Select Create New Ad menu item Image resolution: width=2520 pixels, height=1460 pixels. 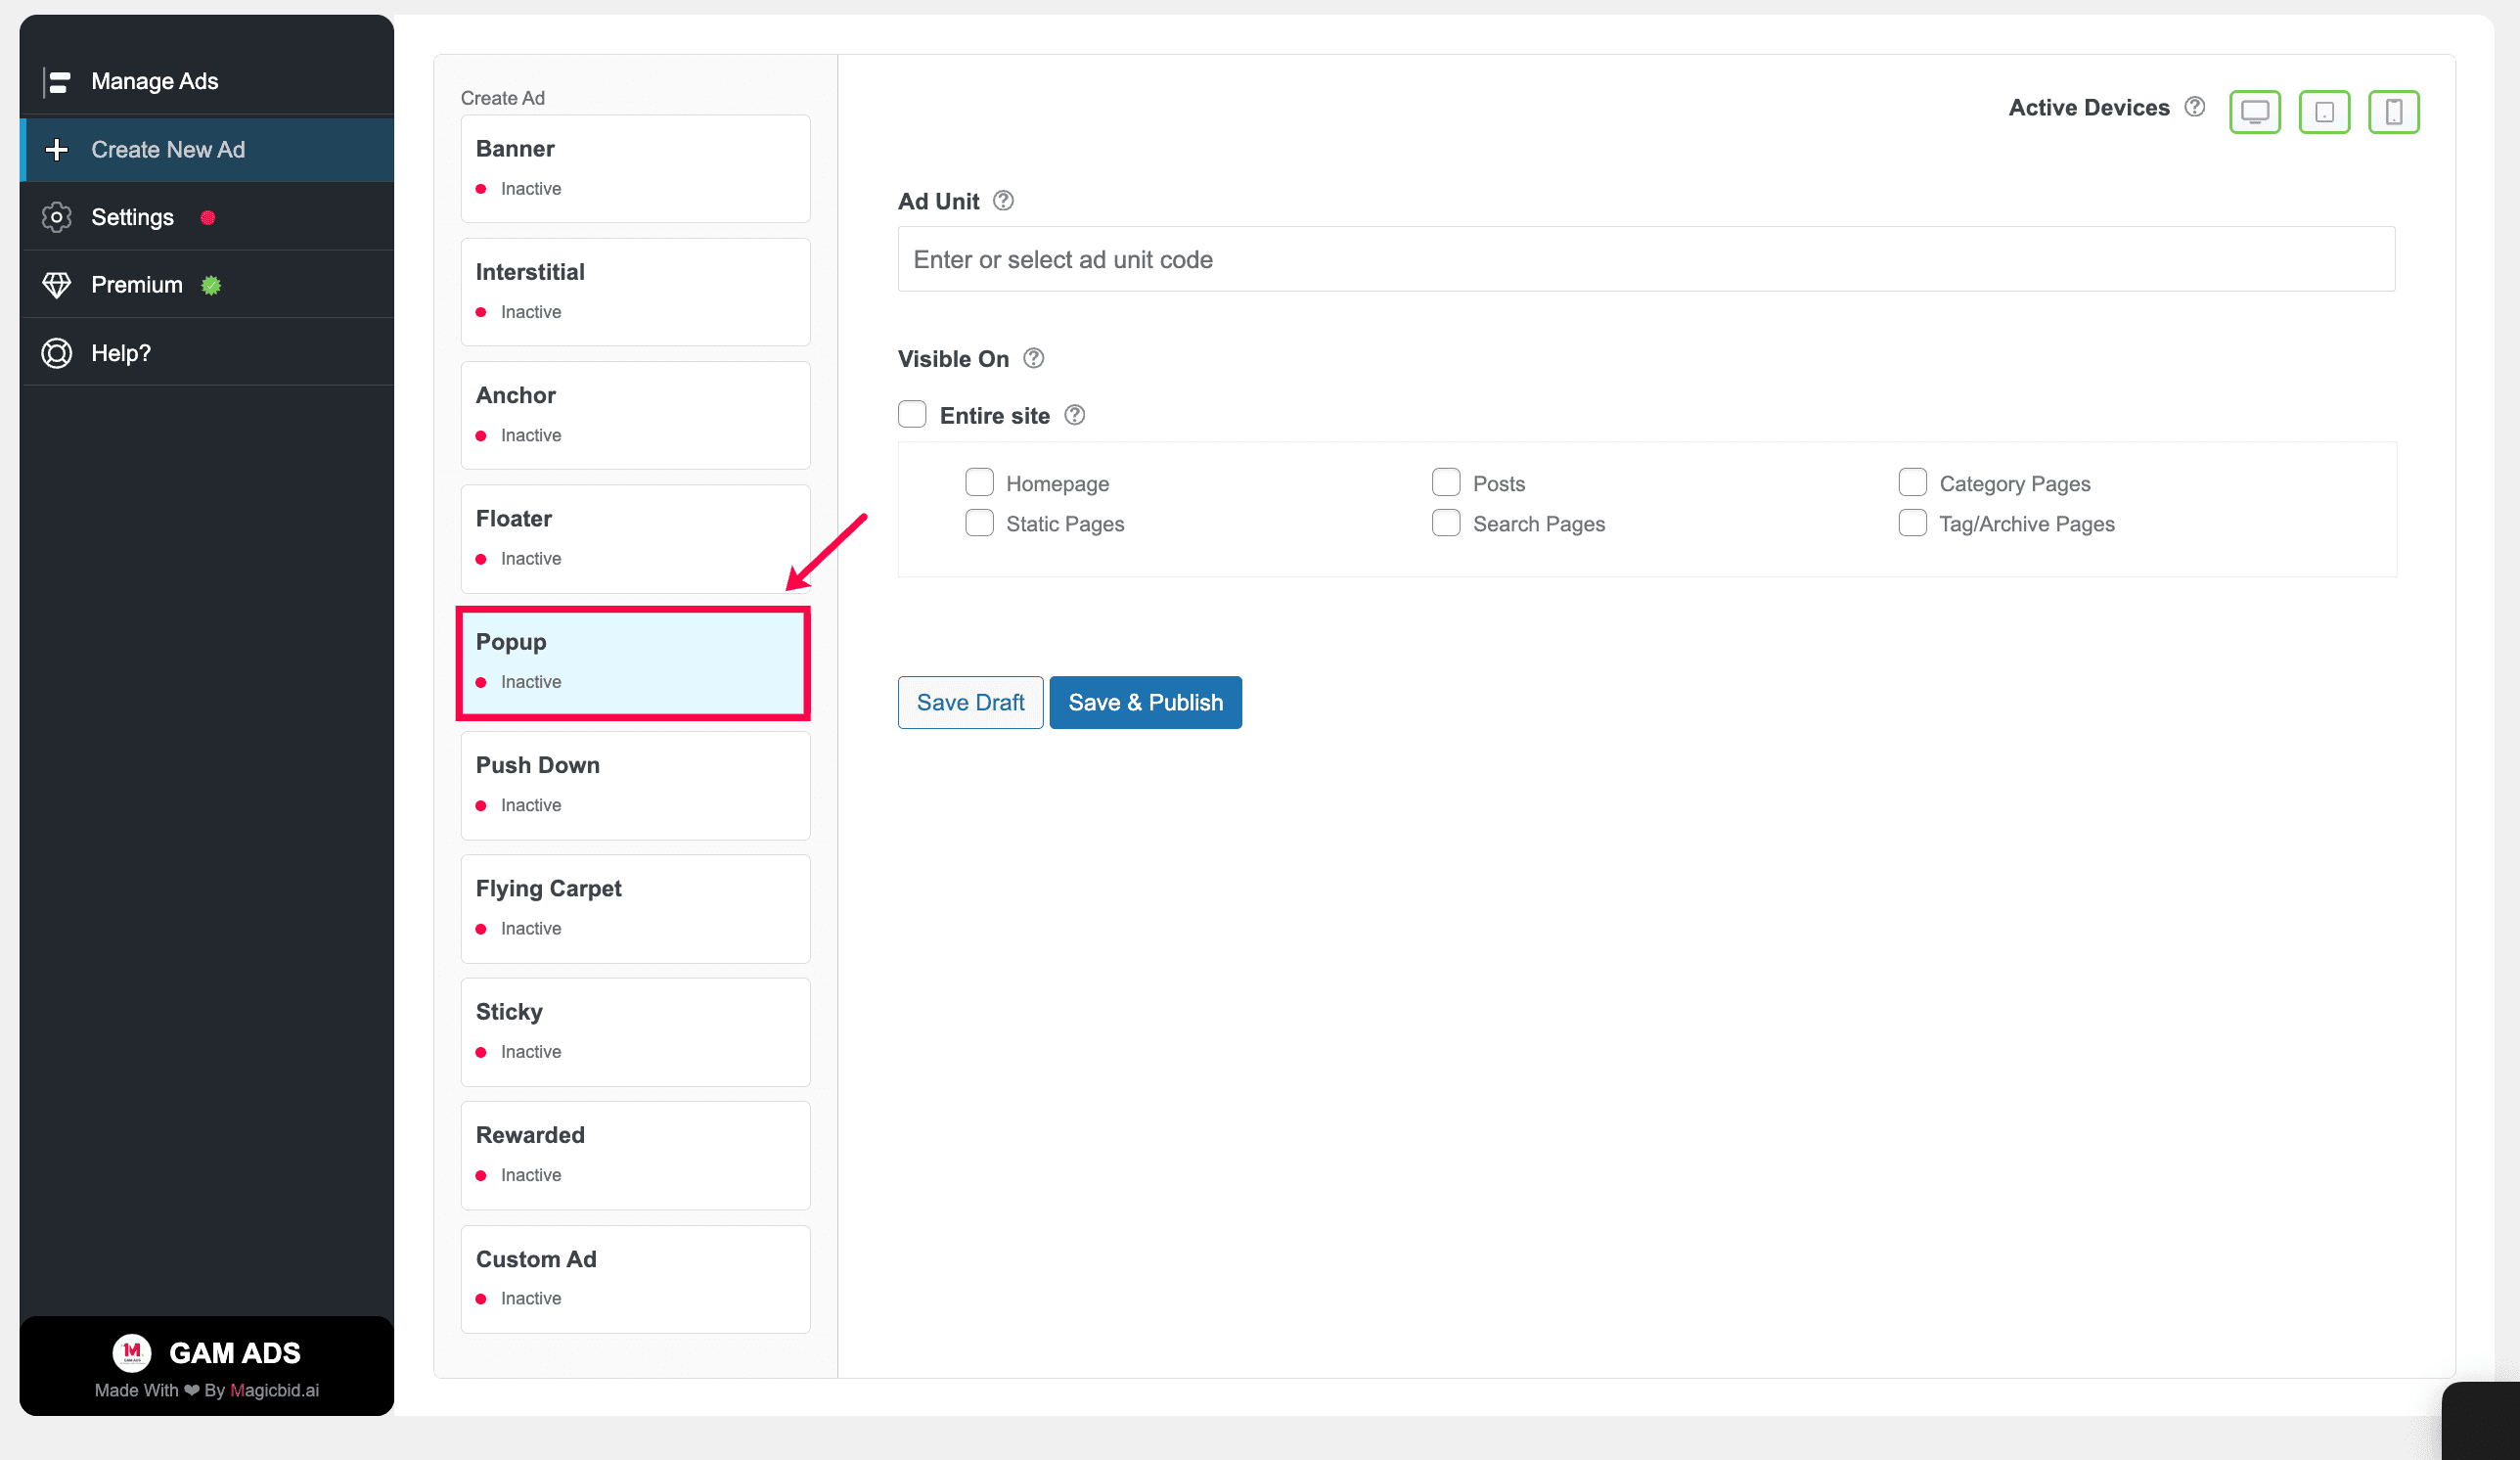(x=207, y=150)
